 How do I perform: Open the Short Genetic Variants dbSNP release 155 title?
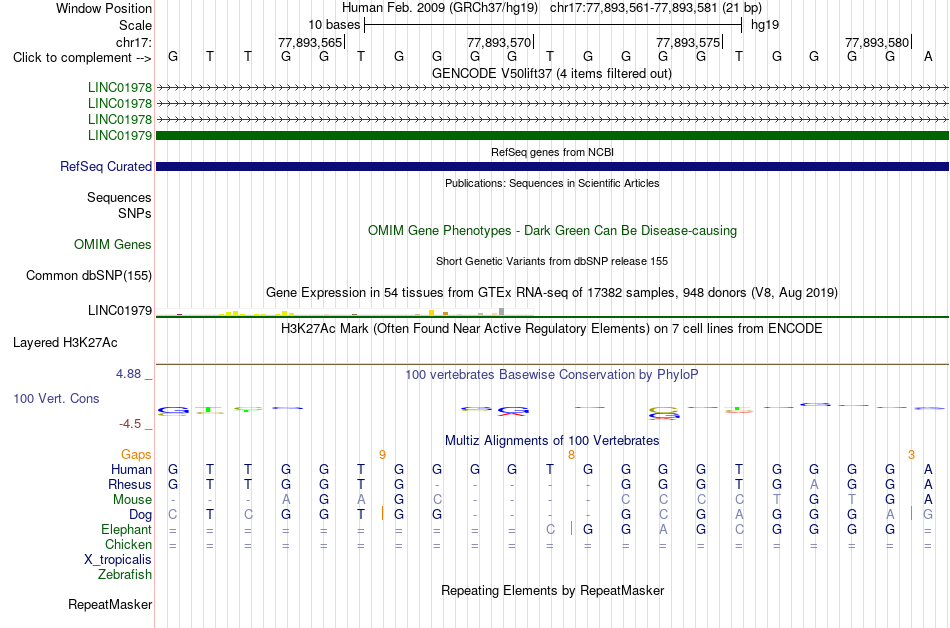[552, 262]
